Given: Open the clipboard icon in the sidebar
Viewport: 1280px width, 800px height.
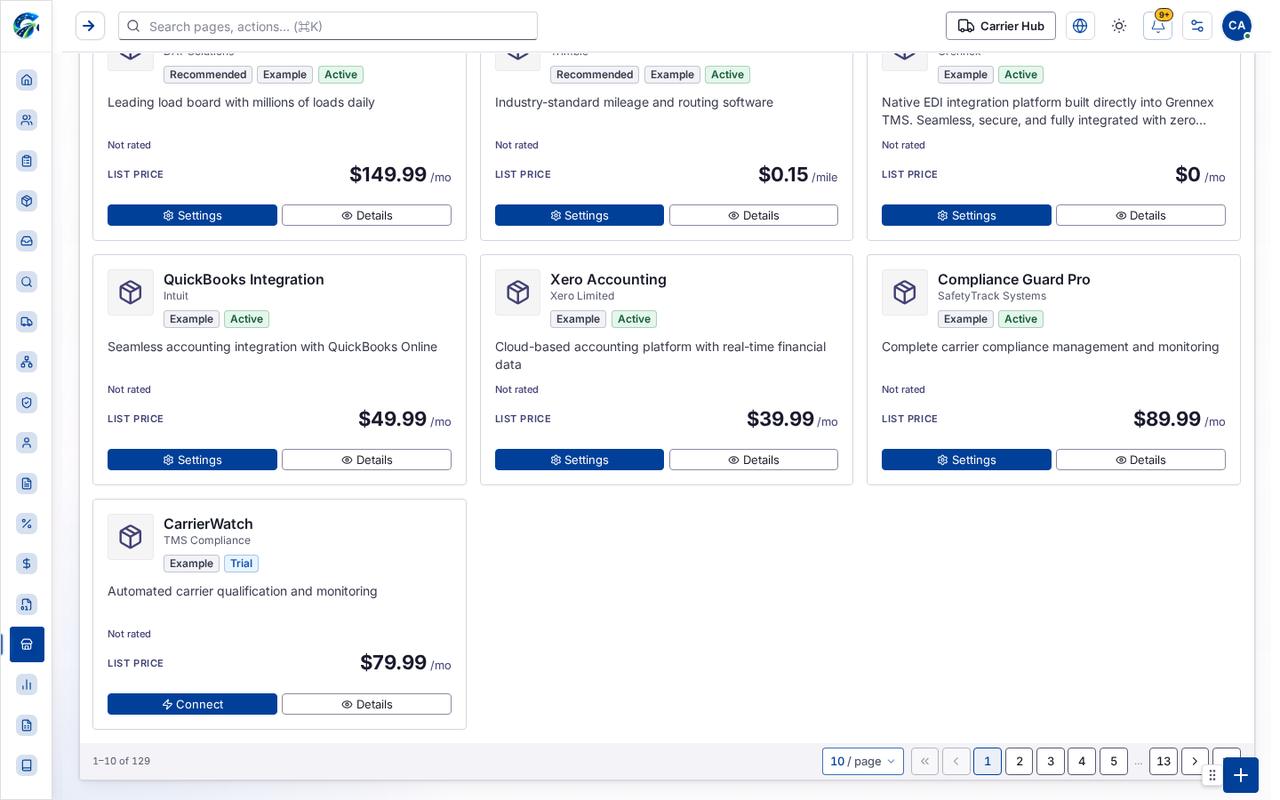Looking at the screenshot, I should click(x=27, y=161).
